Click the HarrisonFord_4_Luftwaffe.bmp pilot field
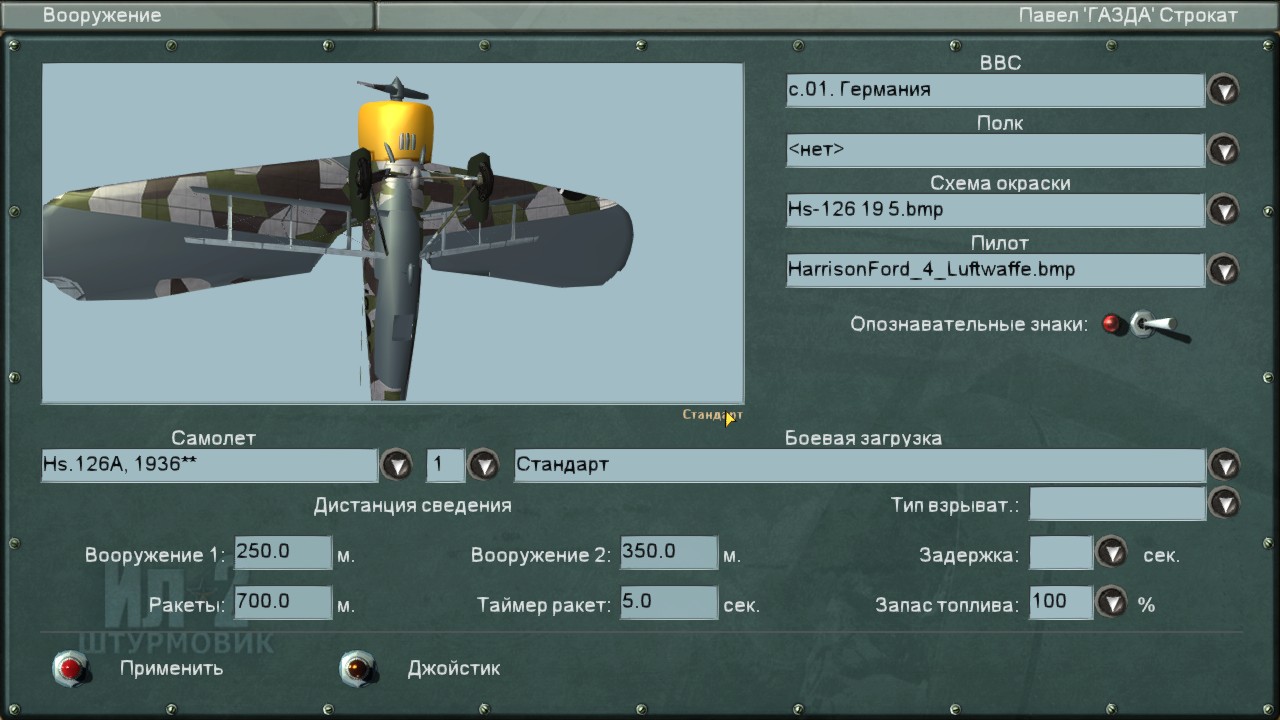 (995, 270)
